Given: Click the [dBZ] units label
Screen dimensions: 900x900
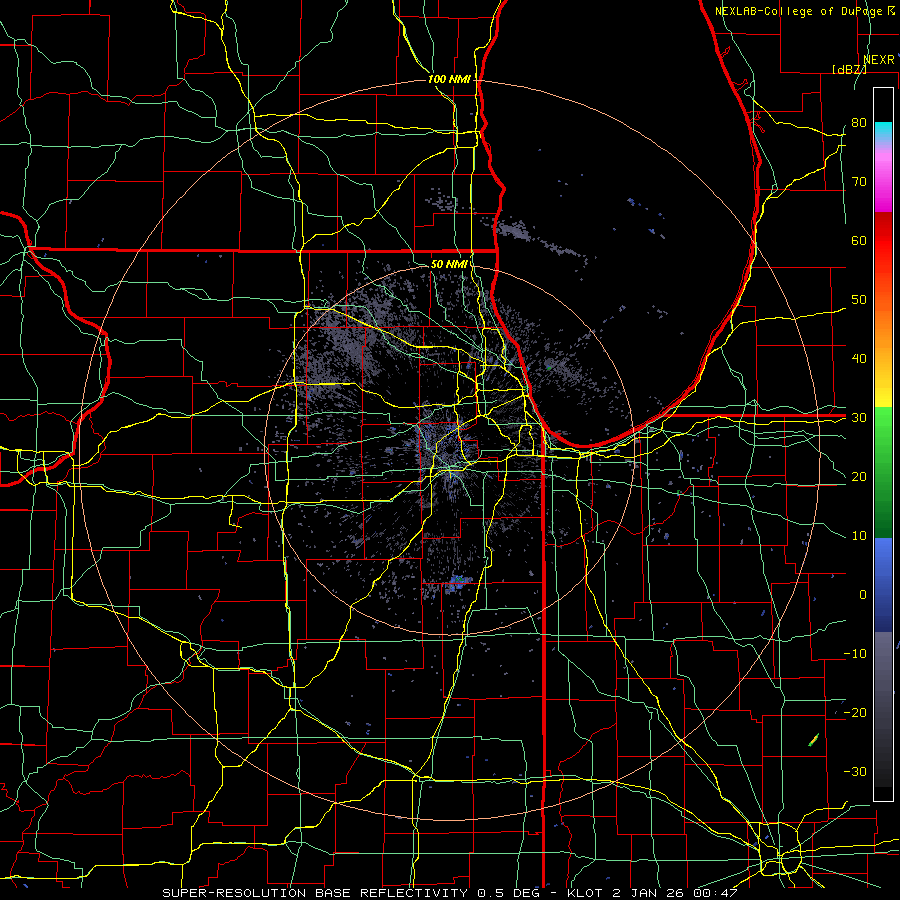Looking at the screenshot, I should pos(849,69).
